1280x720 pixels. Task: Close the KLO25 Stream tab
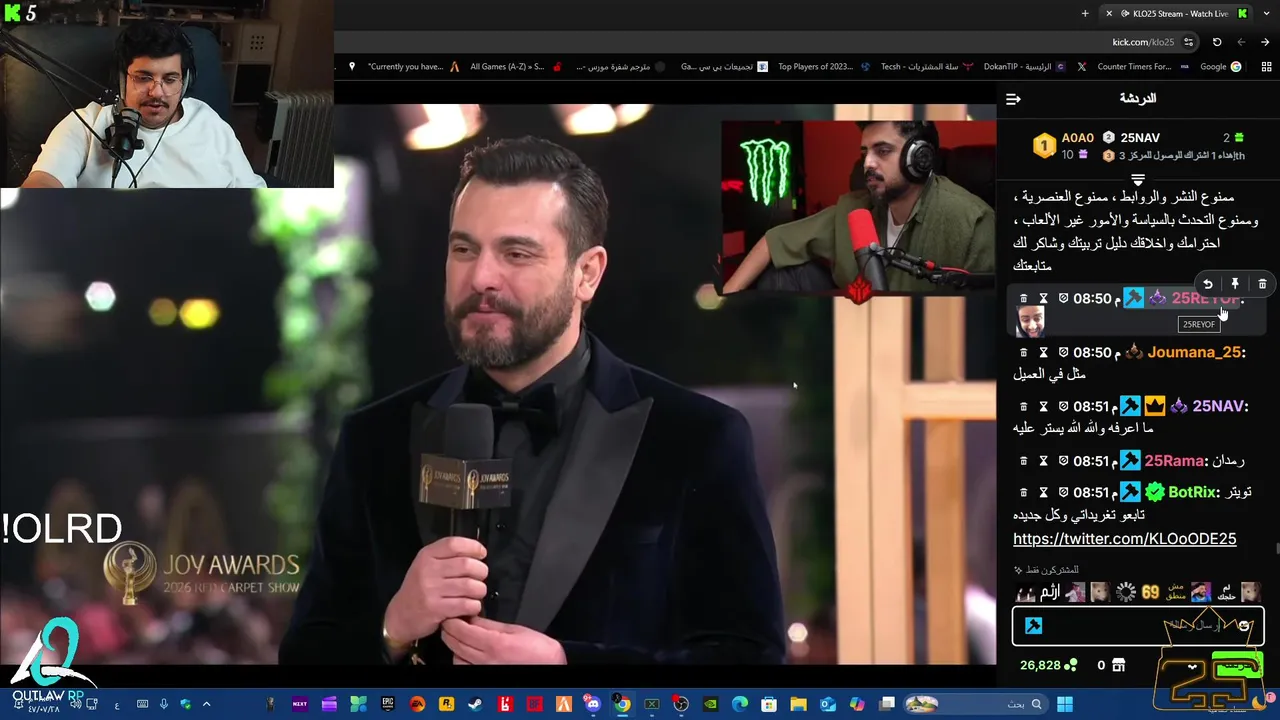(1109, 13)
